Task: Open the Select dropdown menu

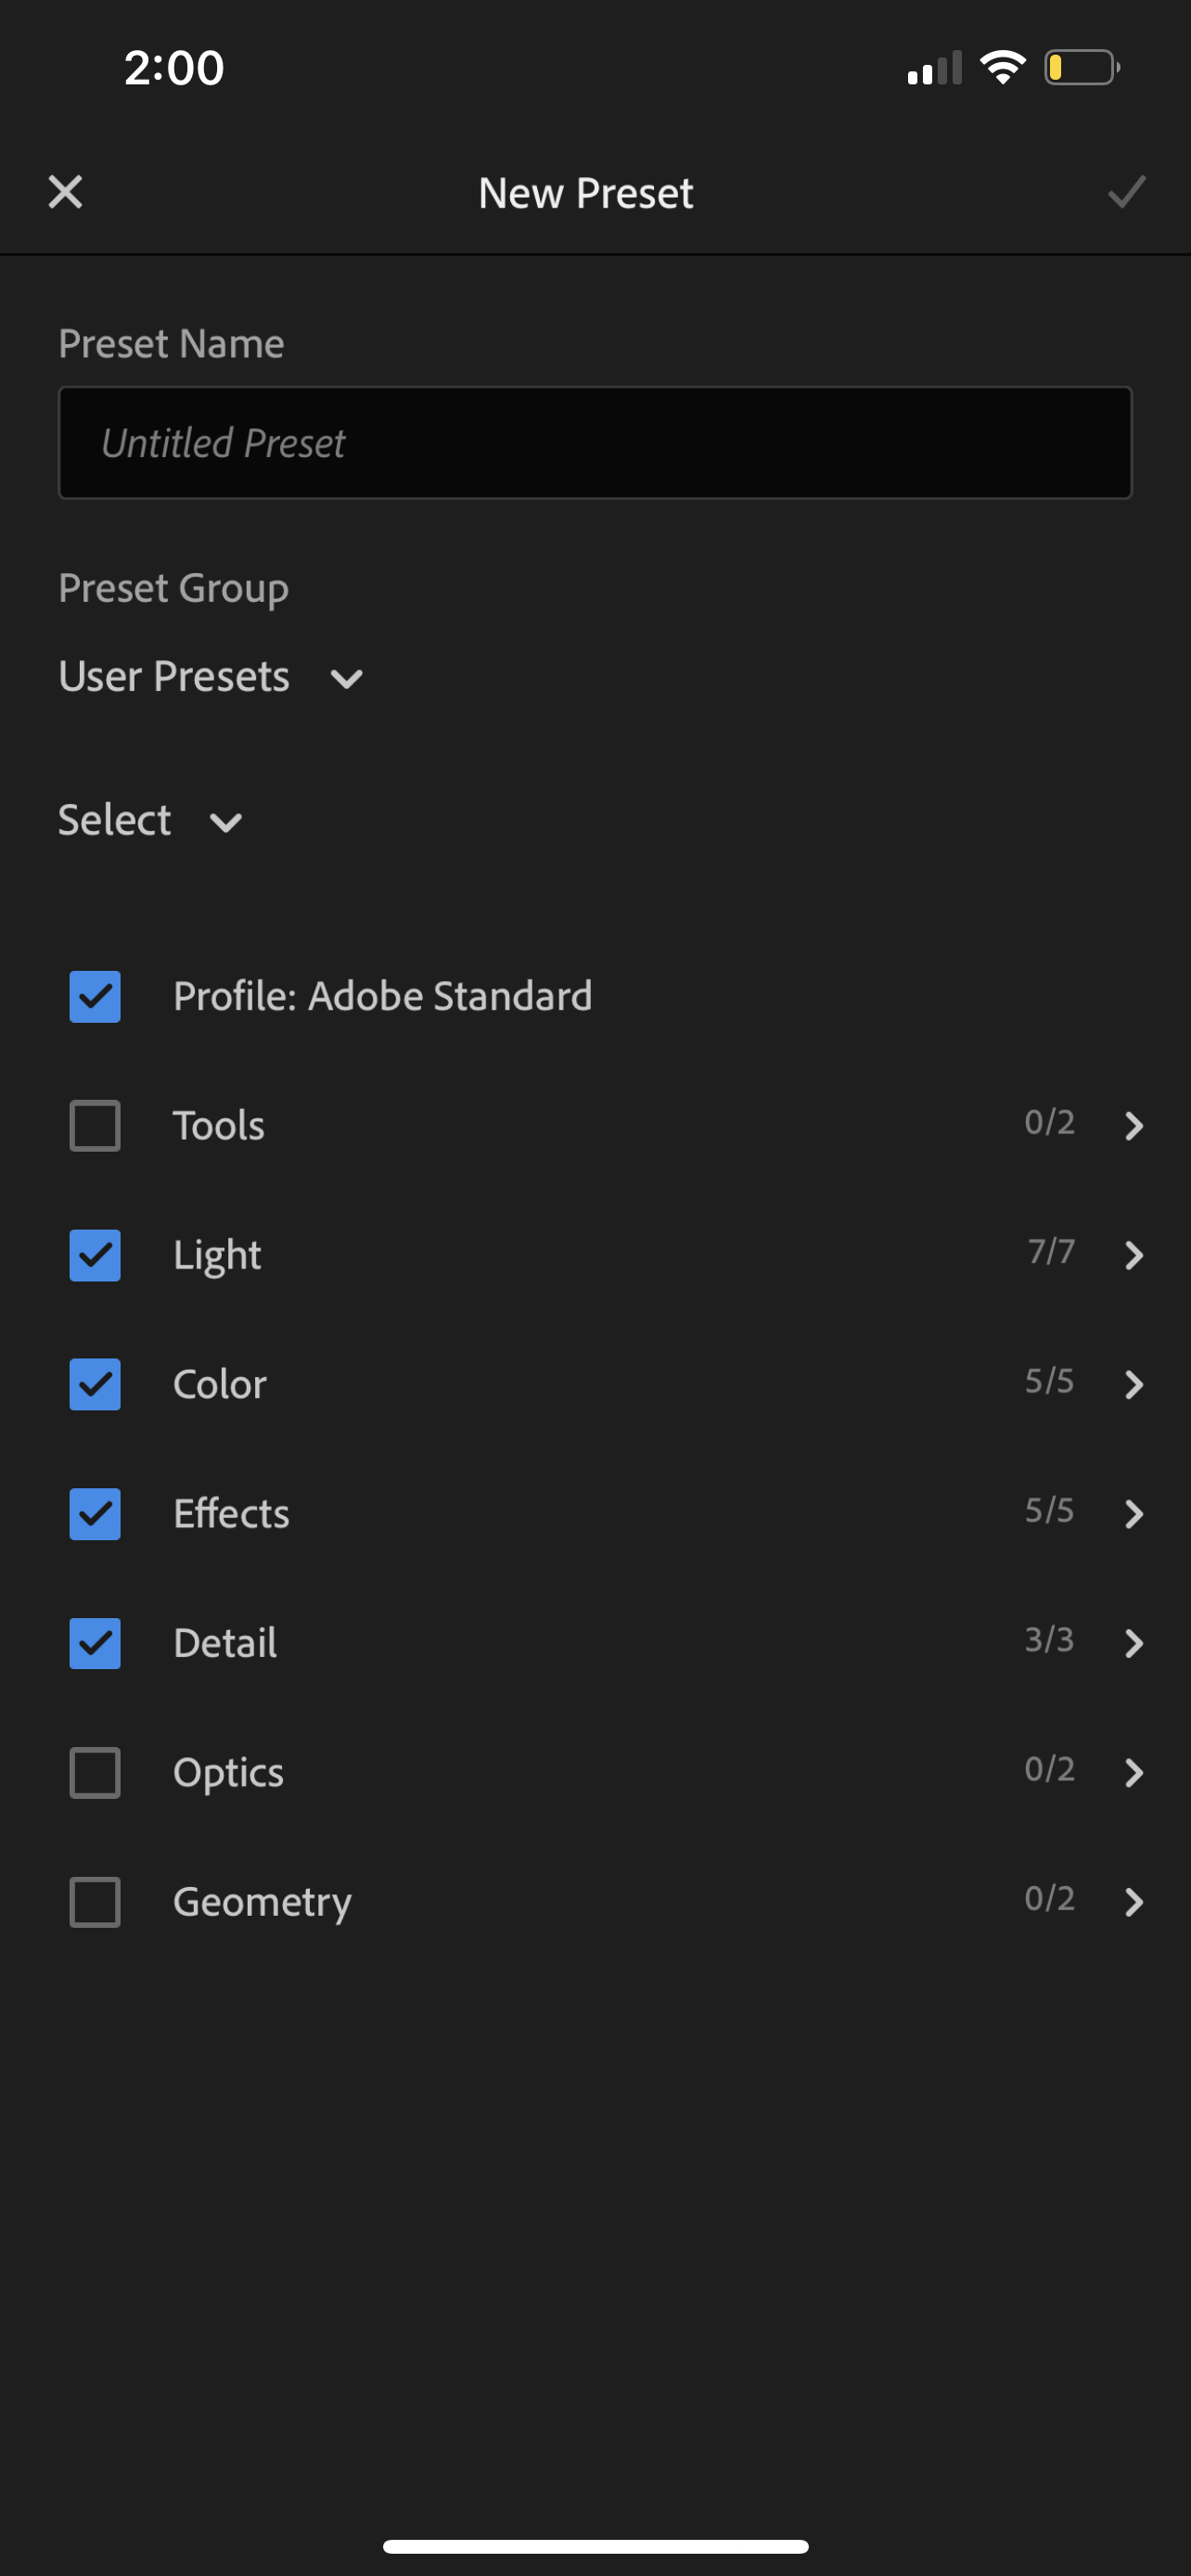Action: tap(150, 821)
